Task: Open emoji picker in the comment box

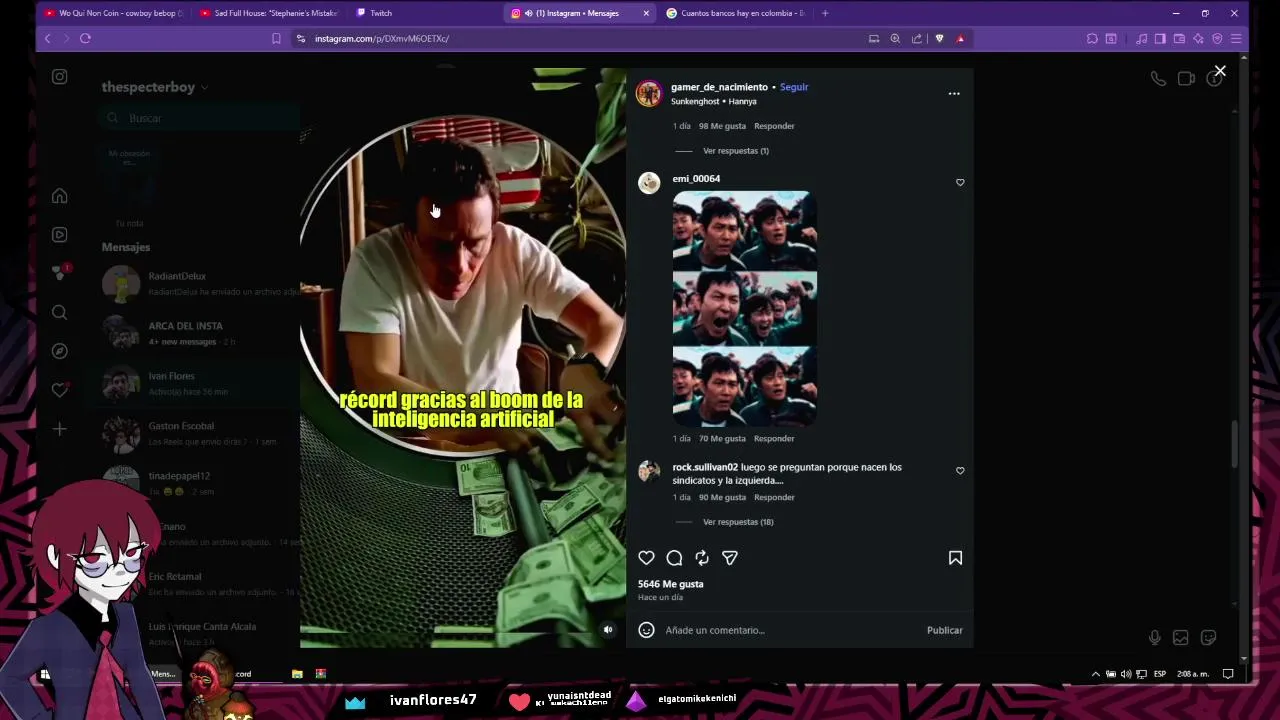Action: coord(646,630)
